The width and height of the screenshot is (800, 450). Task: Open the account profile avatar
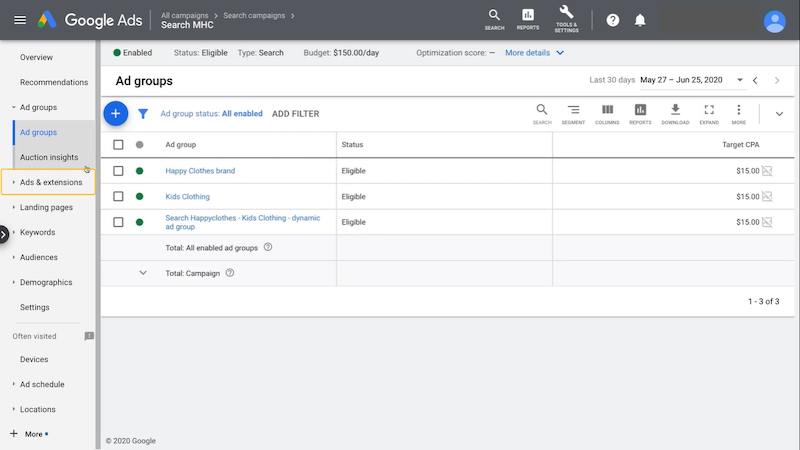point(774,21)
